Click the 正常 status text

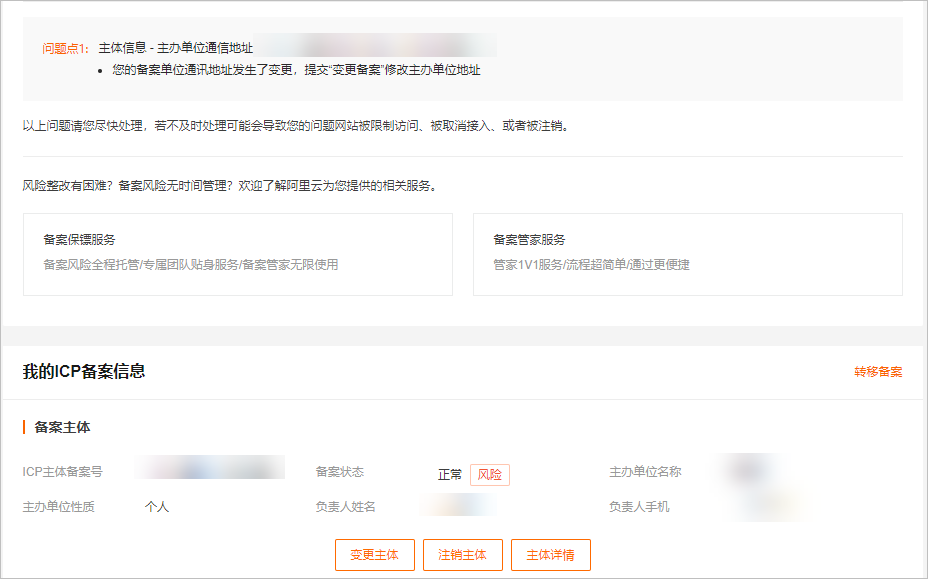[x=450, y=475]
